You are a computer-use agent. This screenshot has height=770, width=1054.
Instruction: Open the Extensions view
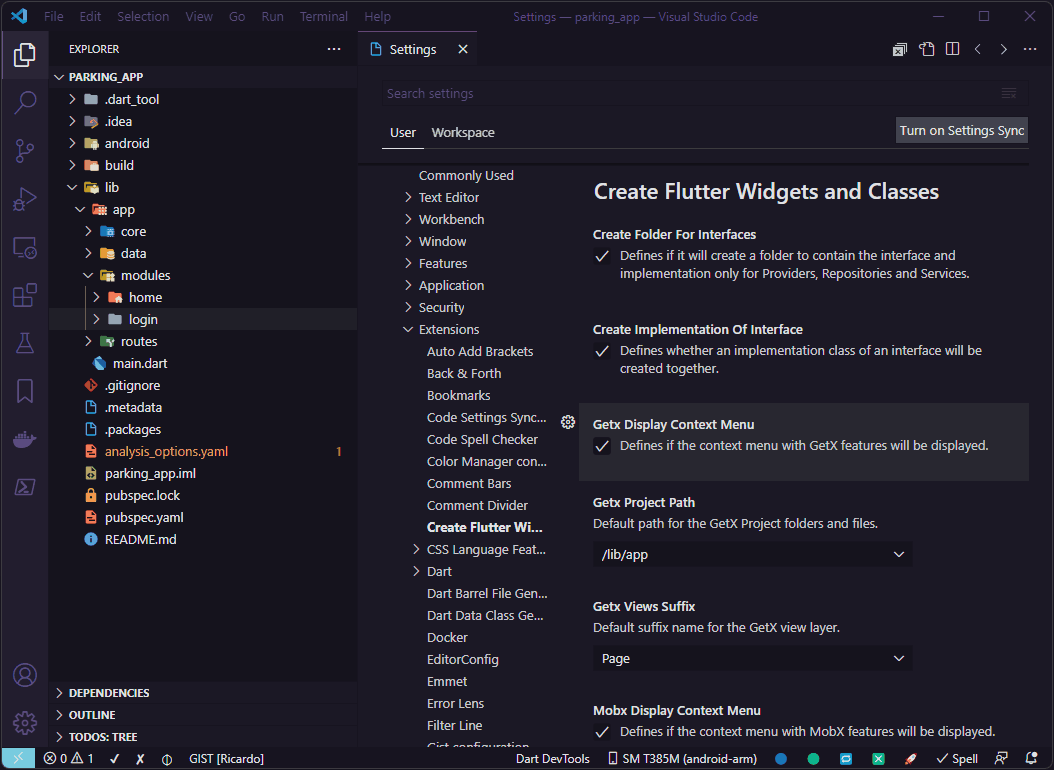25,295
